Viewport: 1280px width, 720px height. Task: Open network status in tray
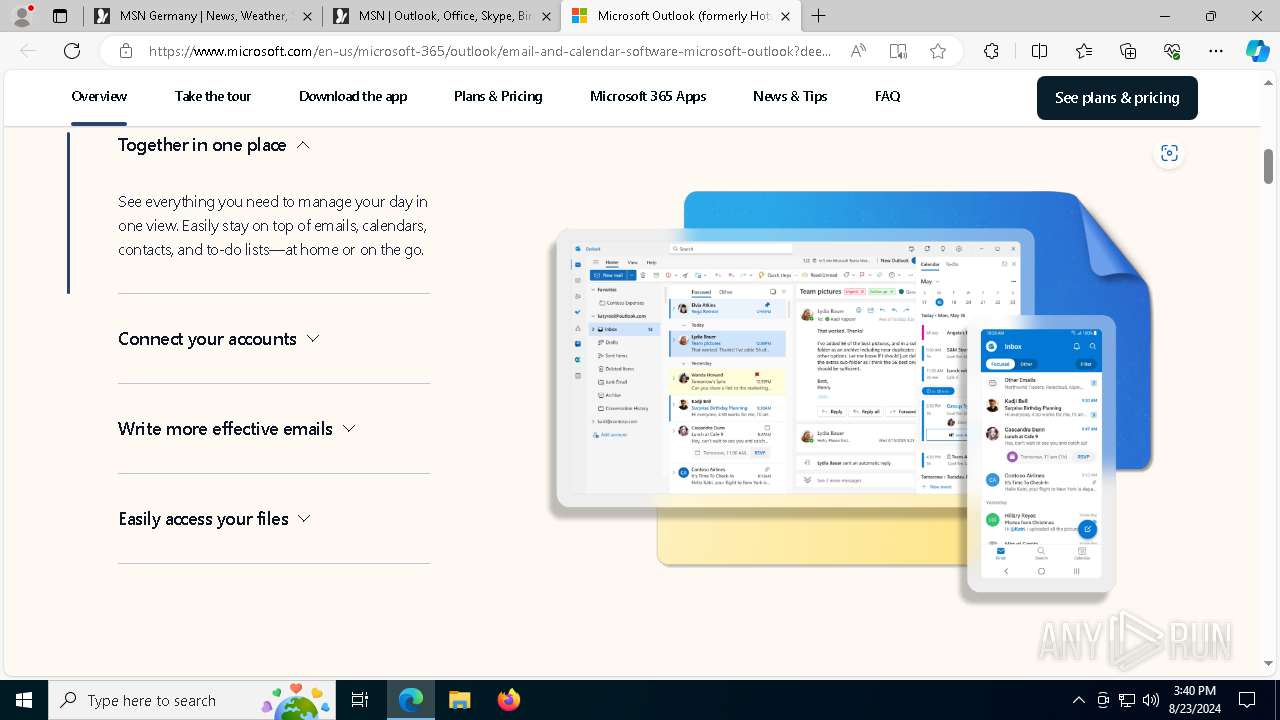1127,700
